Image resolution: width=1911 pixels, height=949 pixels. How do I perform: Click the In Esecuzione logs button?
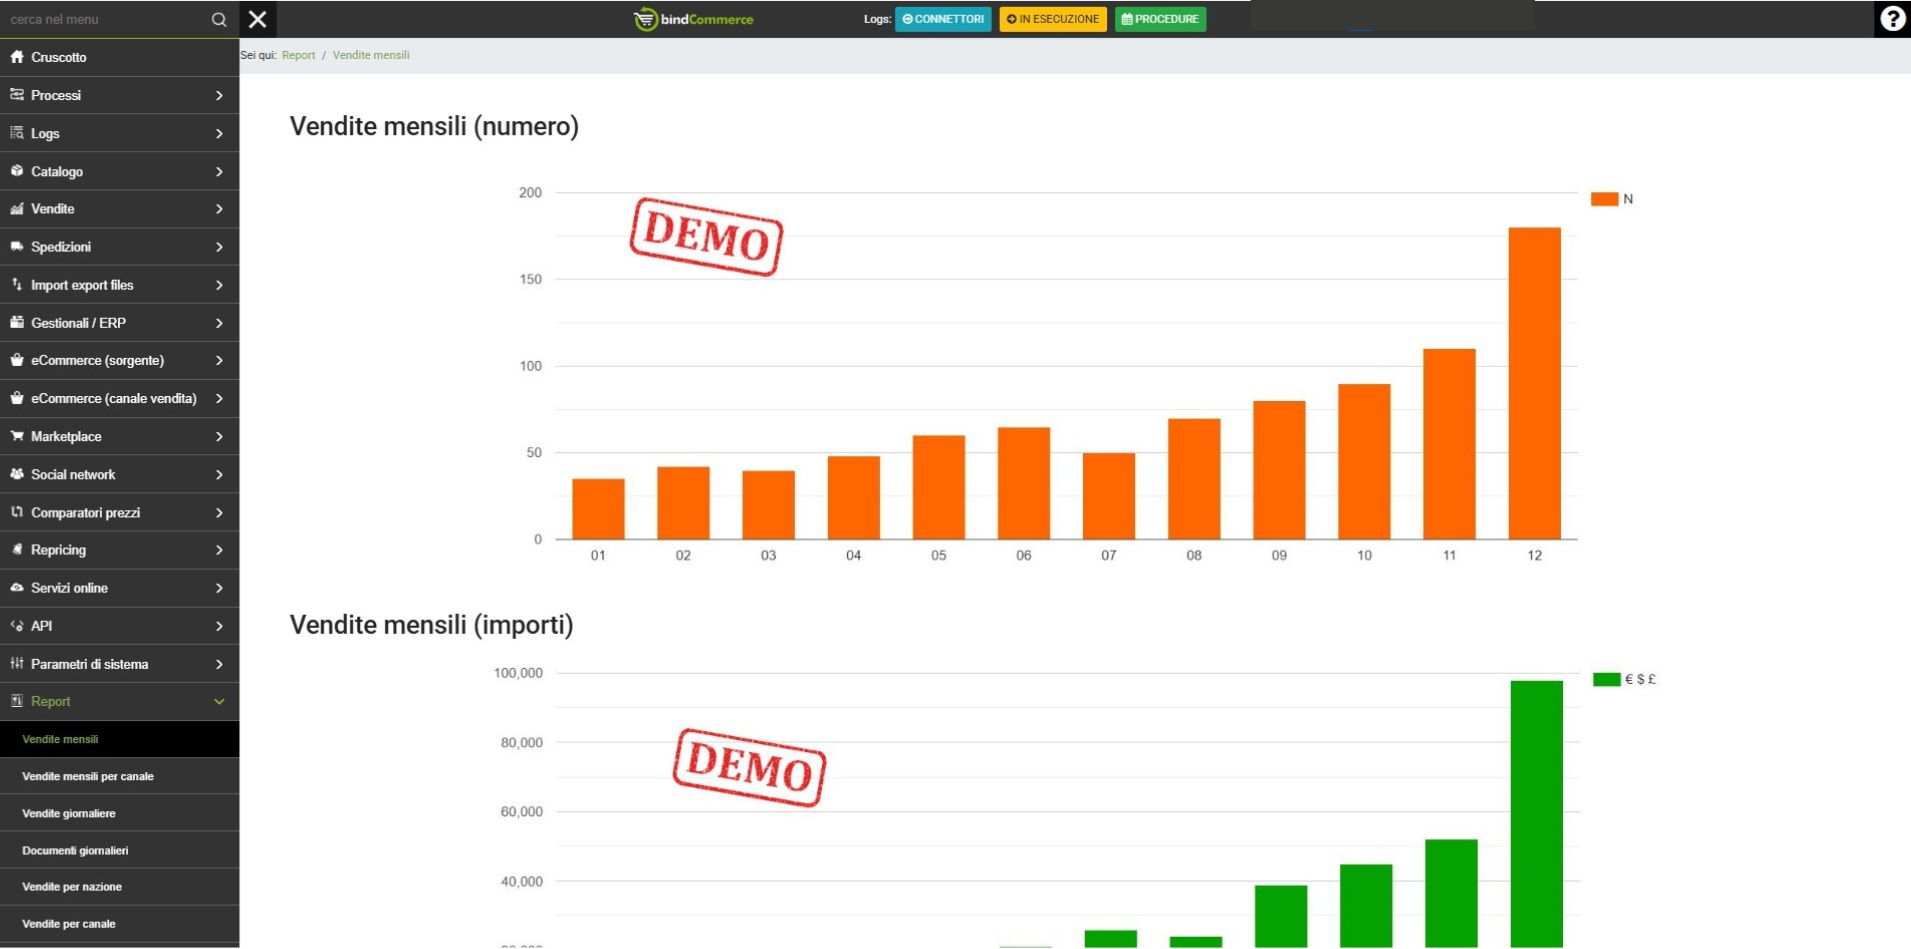coord(1052,19)
